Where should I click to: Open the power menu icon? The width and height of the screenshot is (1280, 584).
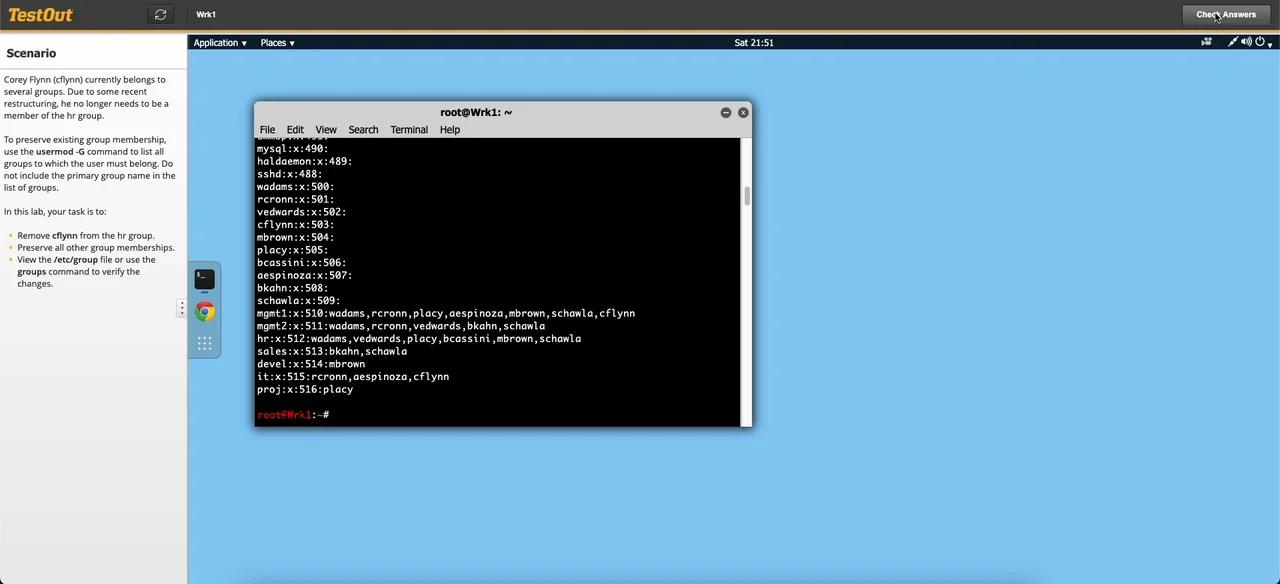pyautogui.click(x=1259, y=42)
